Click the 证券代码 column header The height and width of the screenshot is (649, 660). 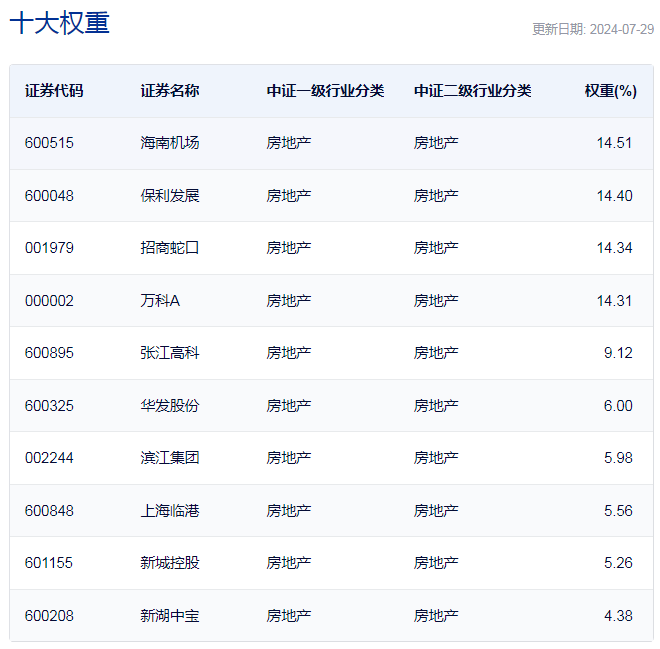[x=54, y=91]
